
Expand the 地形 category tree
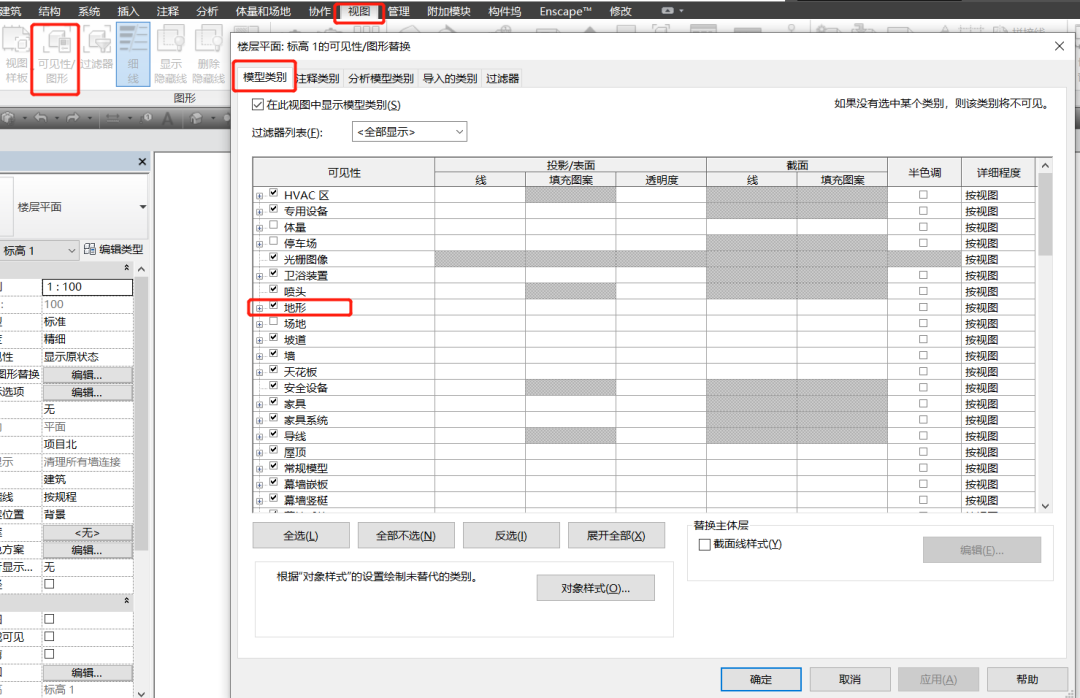[x=260, y=309]
